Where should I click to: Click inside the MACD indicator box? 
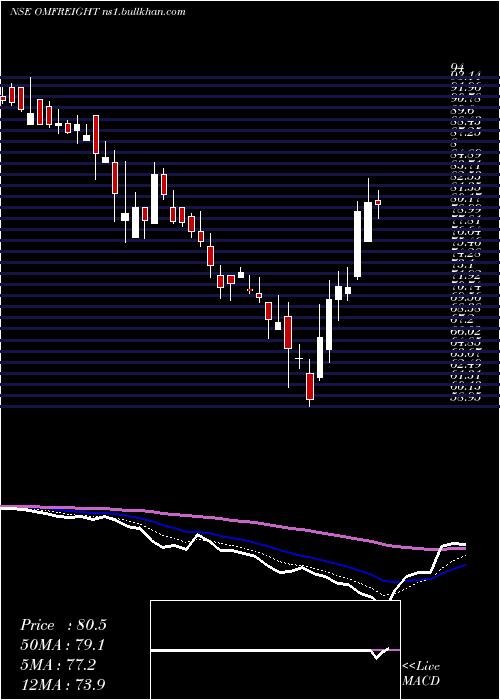point(275,650)
